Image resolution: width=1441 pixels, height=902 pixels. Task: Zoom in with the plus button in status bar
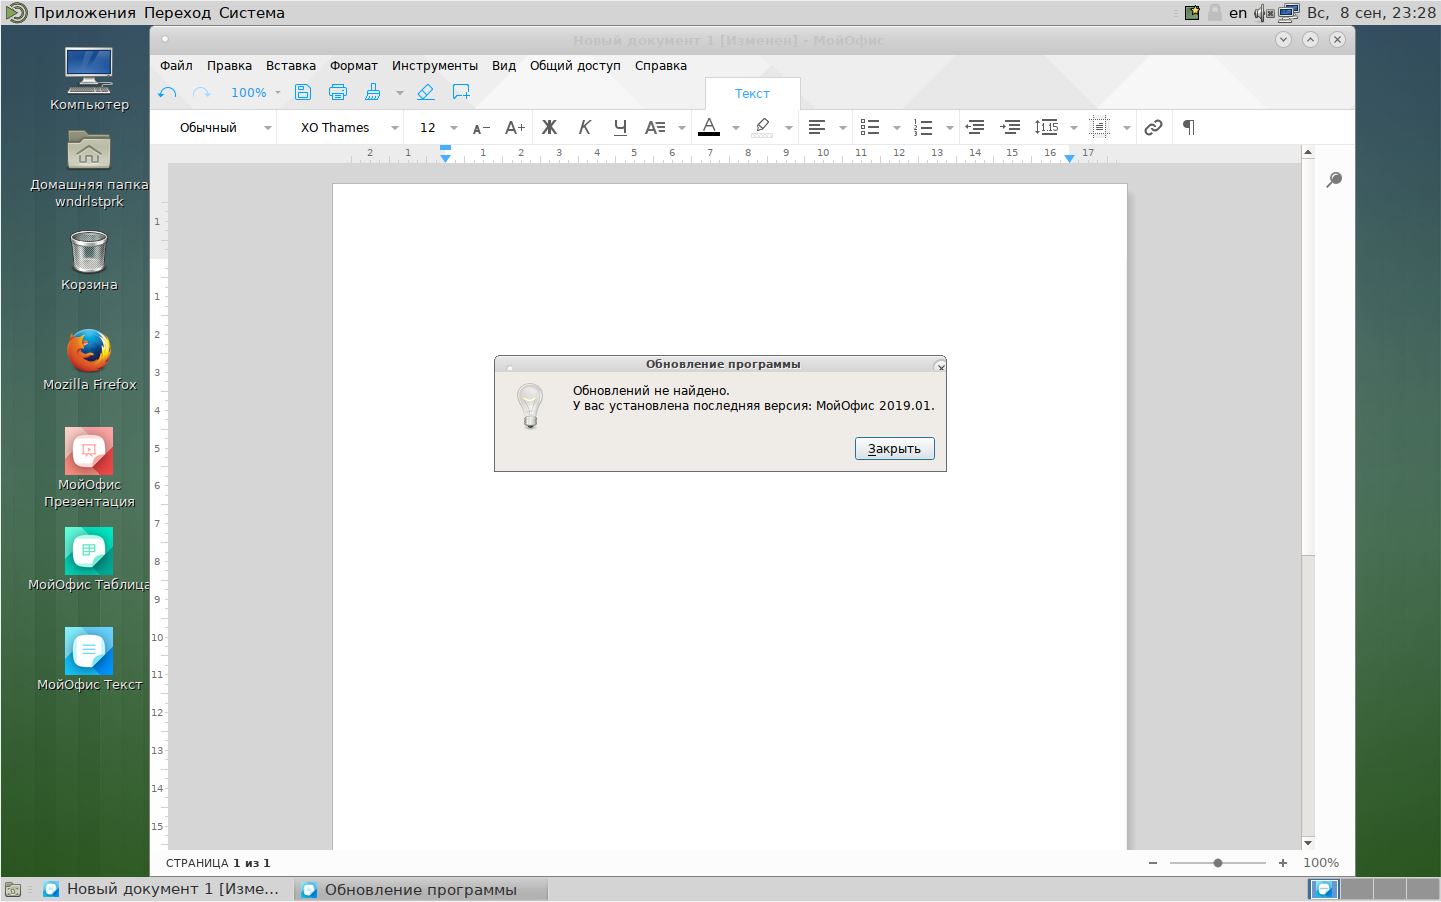coord(1283,862)
